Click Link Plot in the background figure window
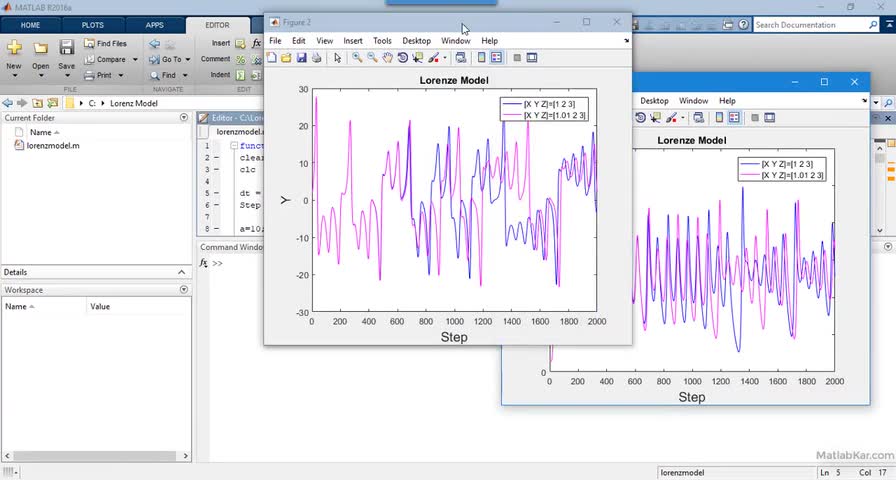896x480 pixels. point(698,118)
